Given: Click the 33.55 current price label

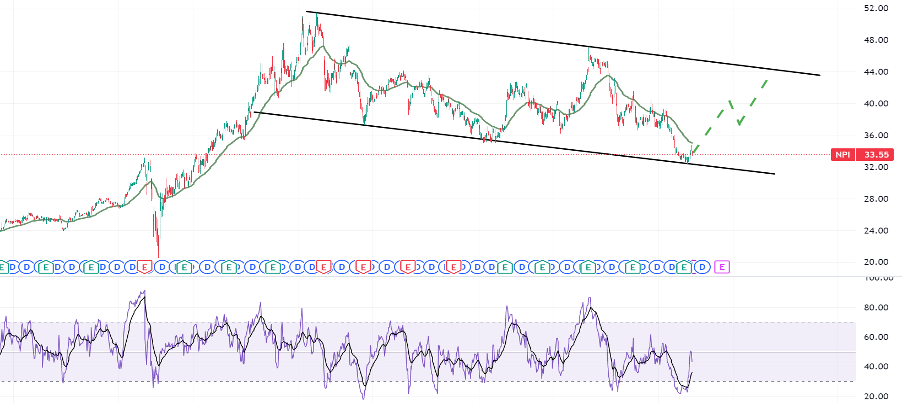Looking at the screenshot, I should (x=878, y=155).
